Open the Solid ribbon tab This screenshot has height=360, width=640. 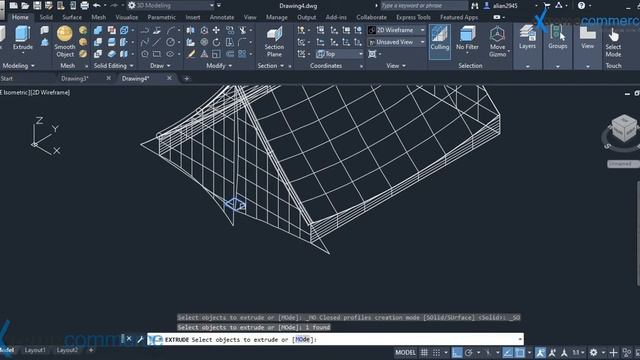point(46,17)
